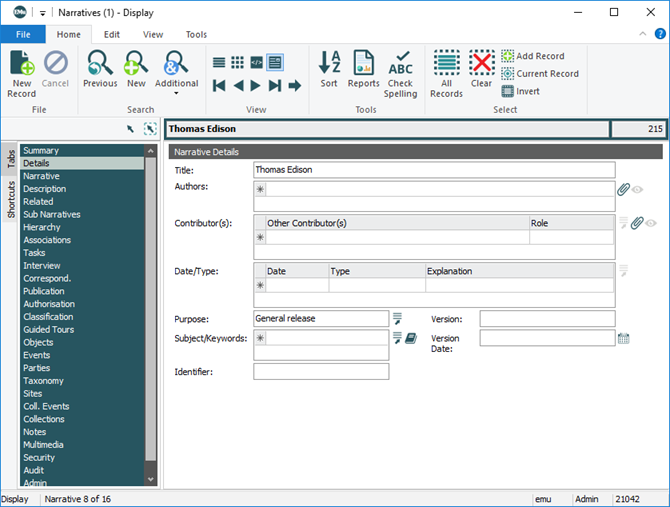Open the calendar picker for Version Date

[624, 339]
